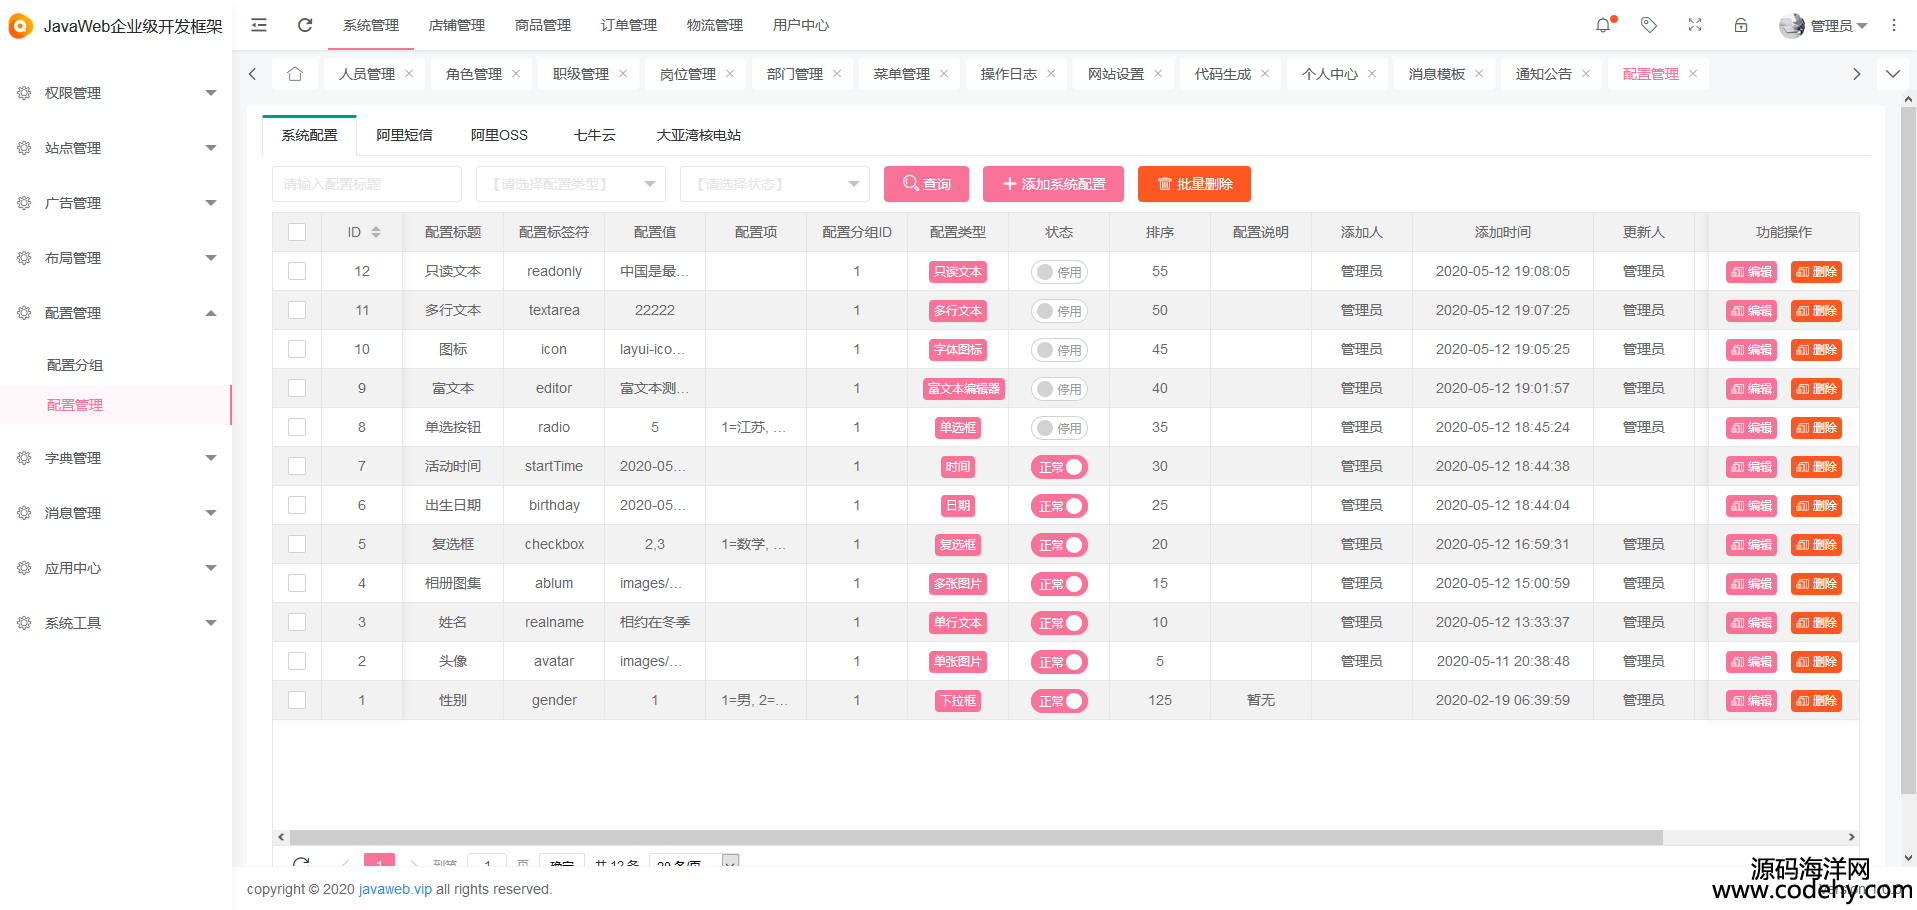Click the 添加系统配置 button
1917x910 pixels.
1053,184
